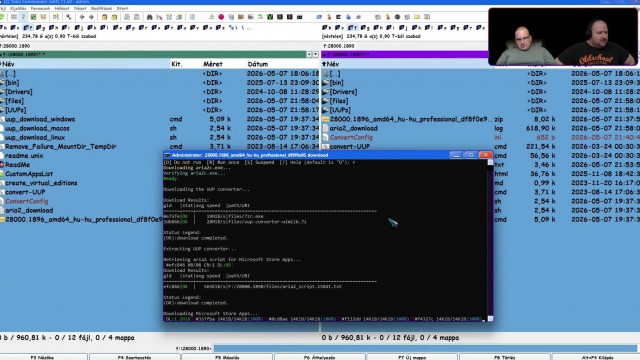Screen dimensions: 640x360
Task: Select left panel drive p button
Action: tap(130, 28)
